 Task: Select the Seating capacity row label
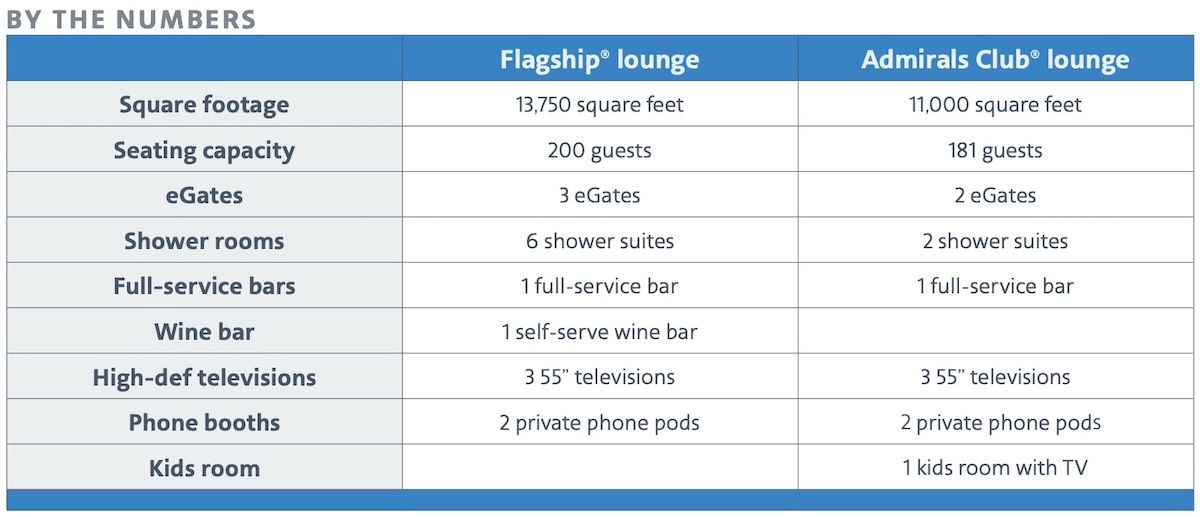pos(204,151)
